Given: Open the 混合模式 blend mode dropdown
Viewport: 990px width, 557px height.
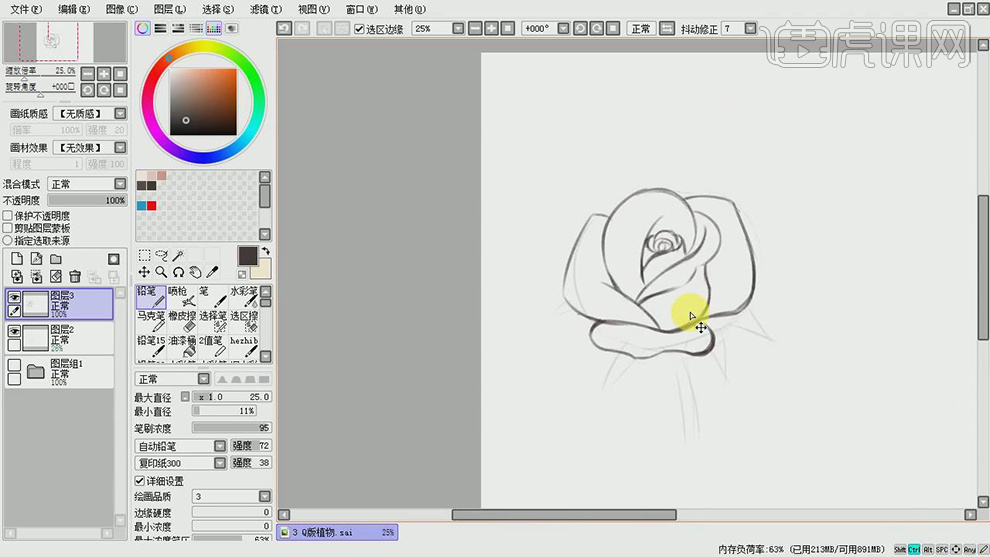Looking at the screenshot, I should click(x=120, y=184).
